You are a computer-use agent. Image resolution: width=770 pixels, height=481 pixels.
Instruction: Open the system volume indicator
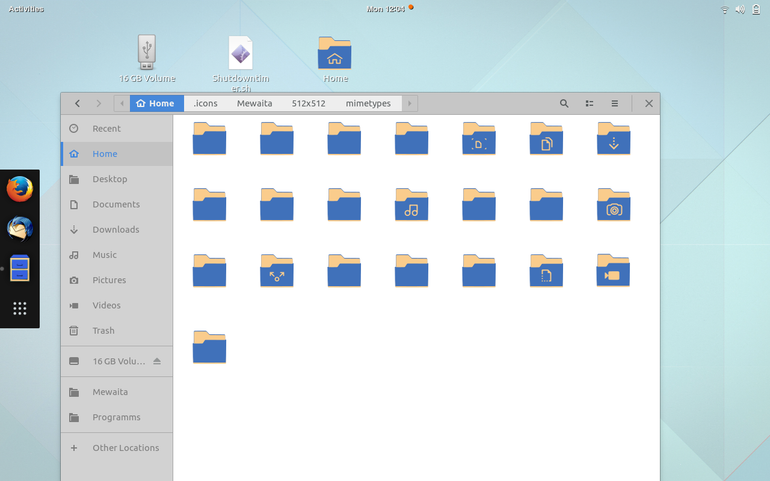[740, 9]
